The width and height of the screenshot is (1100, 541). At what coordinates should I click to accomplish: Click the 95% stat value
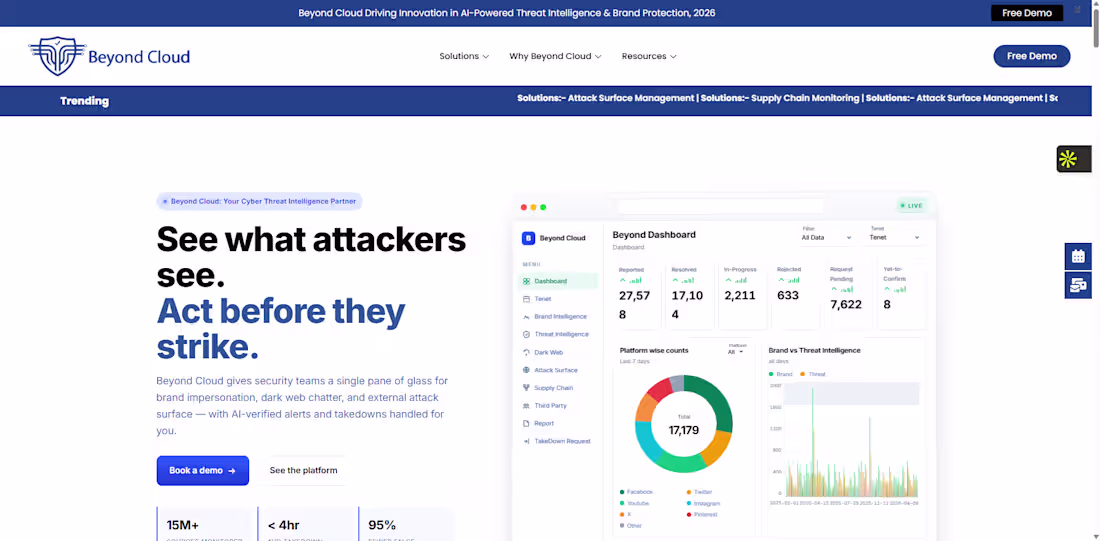tap(382, 525)
